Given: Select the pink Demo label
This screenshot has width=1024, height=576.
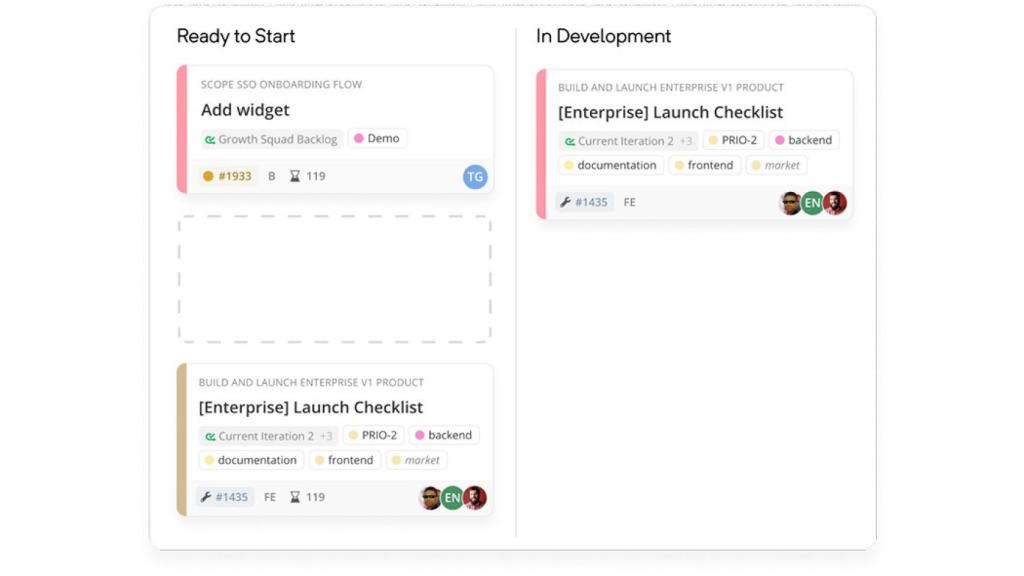Looking at the screenshot, I should [x=377, y=139].
